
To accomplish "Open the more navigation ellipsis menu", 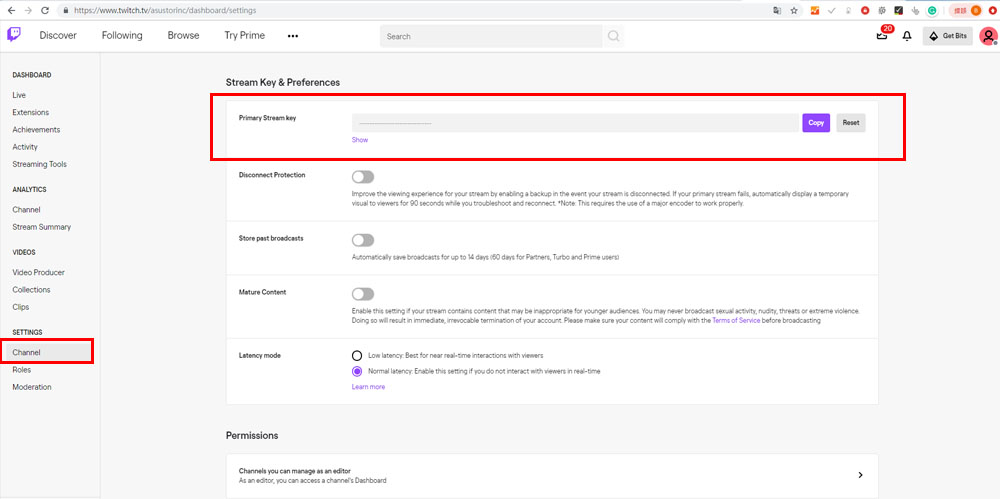I will click(293, 36).
